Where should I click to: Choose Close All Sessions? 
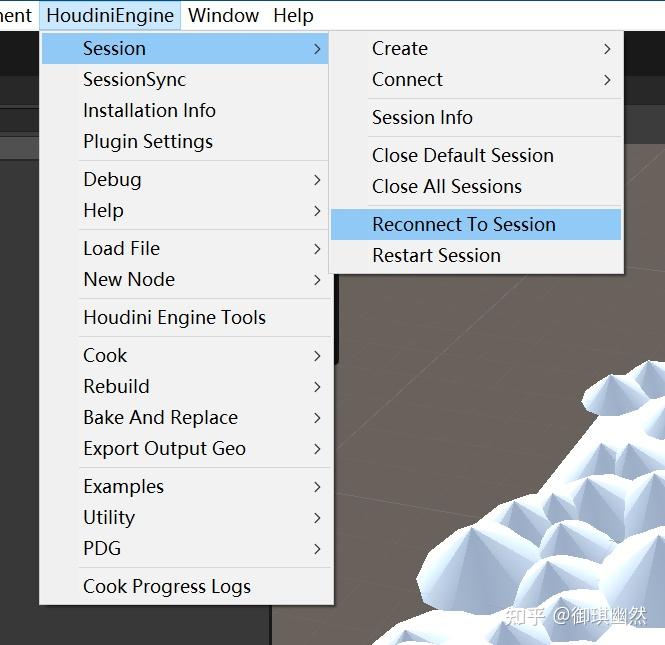tap(447, 186)
